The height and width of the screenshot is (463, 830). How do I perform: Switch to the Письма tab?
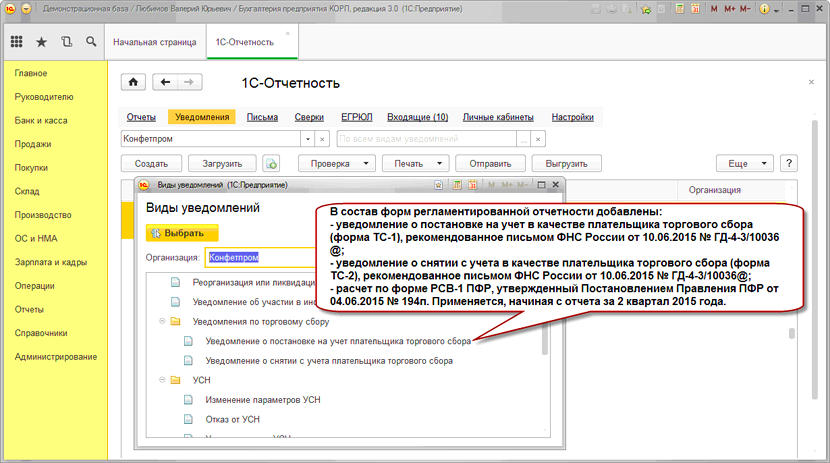pos(262,117)
